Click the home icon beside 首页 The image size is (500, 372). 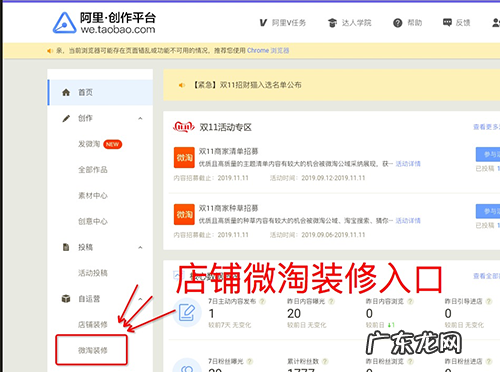click(66, 92)
